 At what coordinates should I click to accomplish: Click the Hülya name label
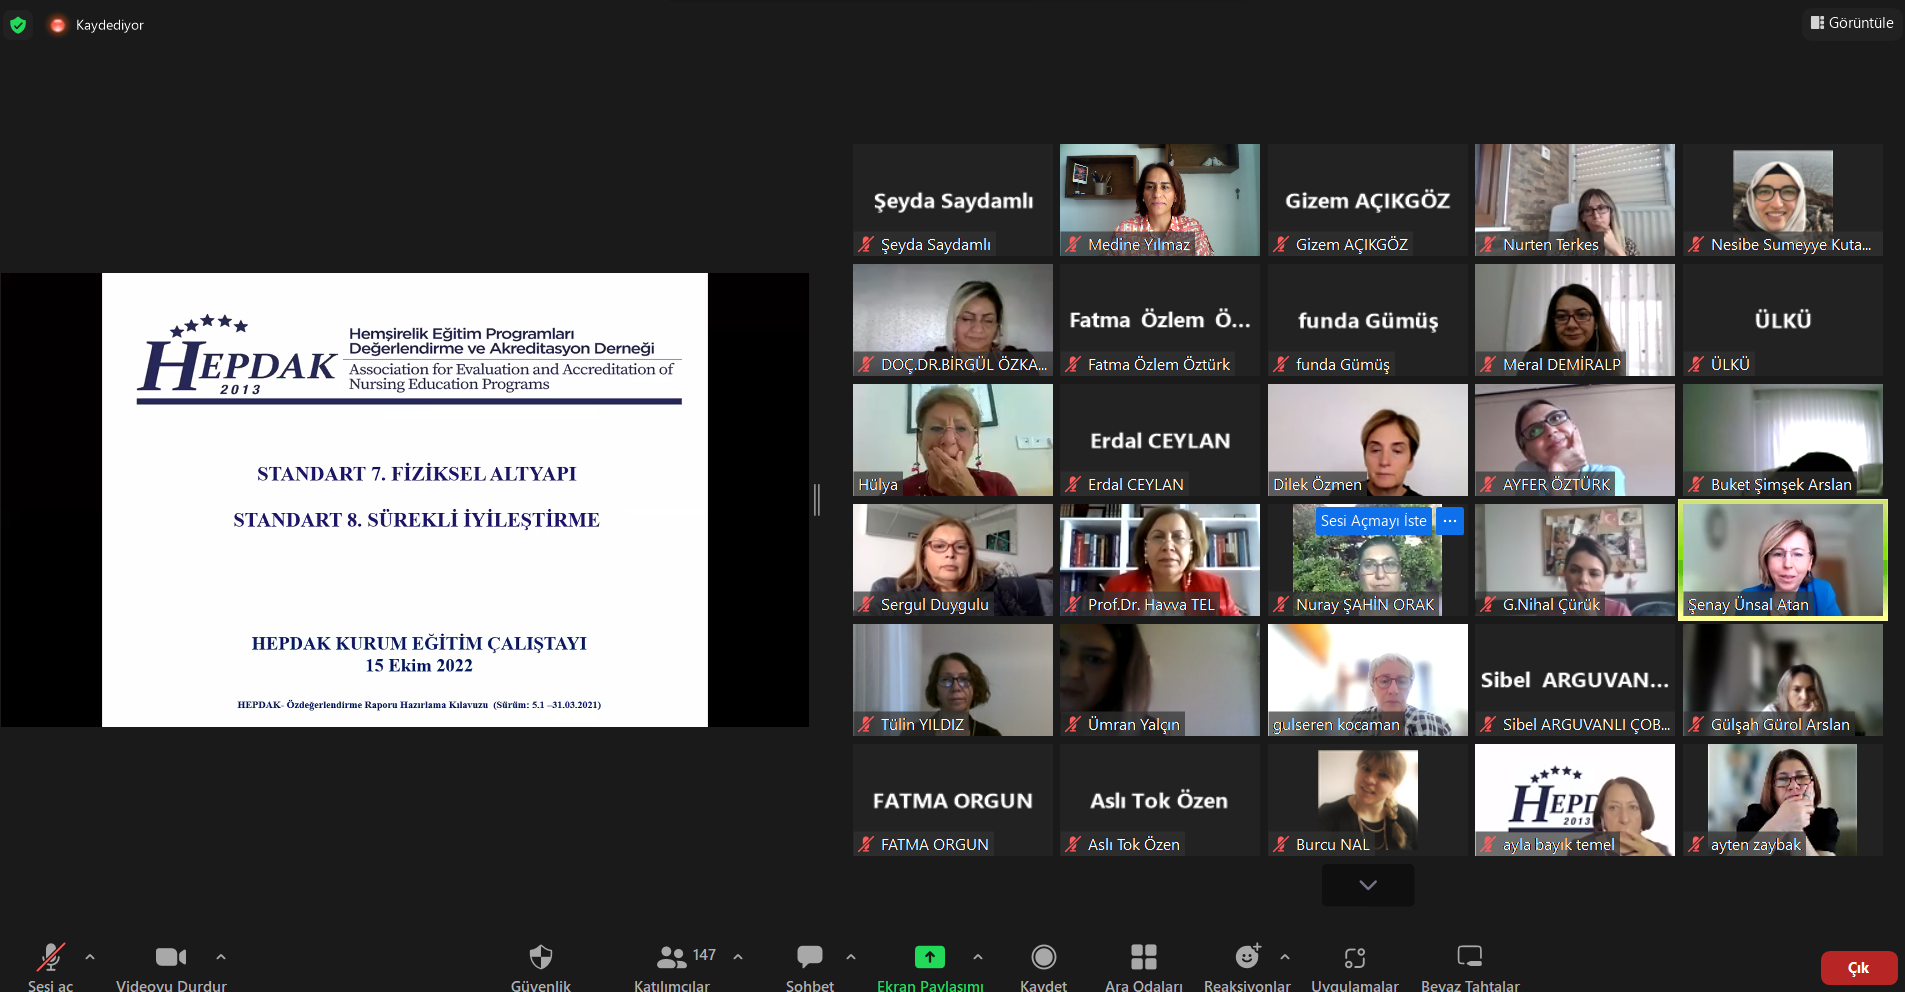(878, 484)
